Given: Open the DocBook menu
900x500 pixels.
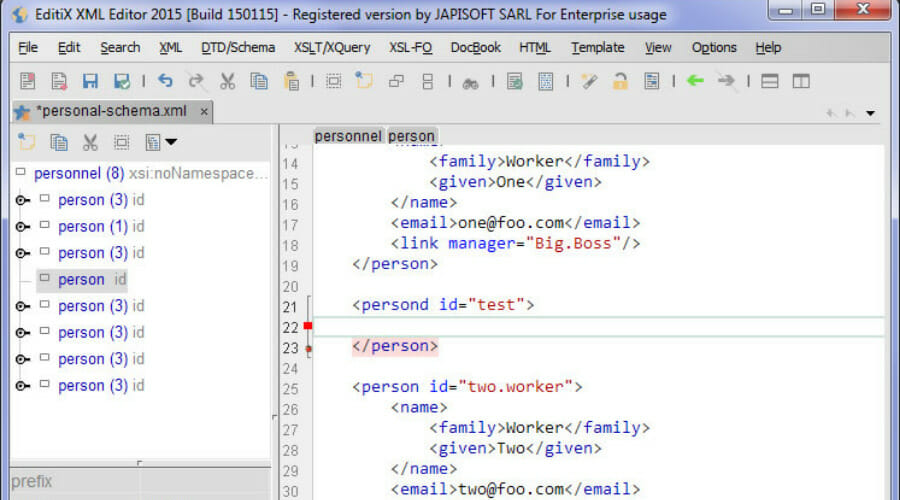Looking at the screenshot, I should tap(475, 48).
